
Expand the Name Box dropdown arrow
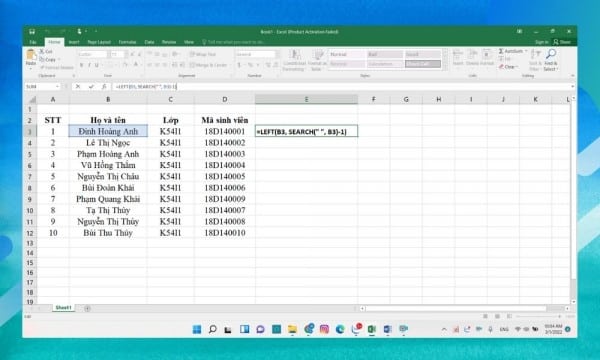click(x=57, y=87)
